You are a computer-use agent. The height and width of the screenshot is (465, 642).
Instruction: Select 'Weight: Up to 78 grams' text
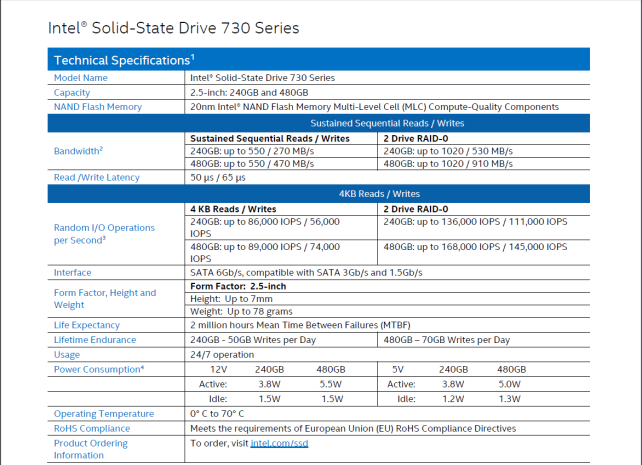point(241,312)
